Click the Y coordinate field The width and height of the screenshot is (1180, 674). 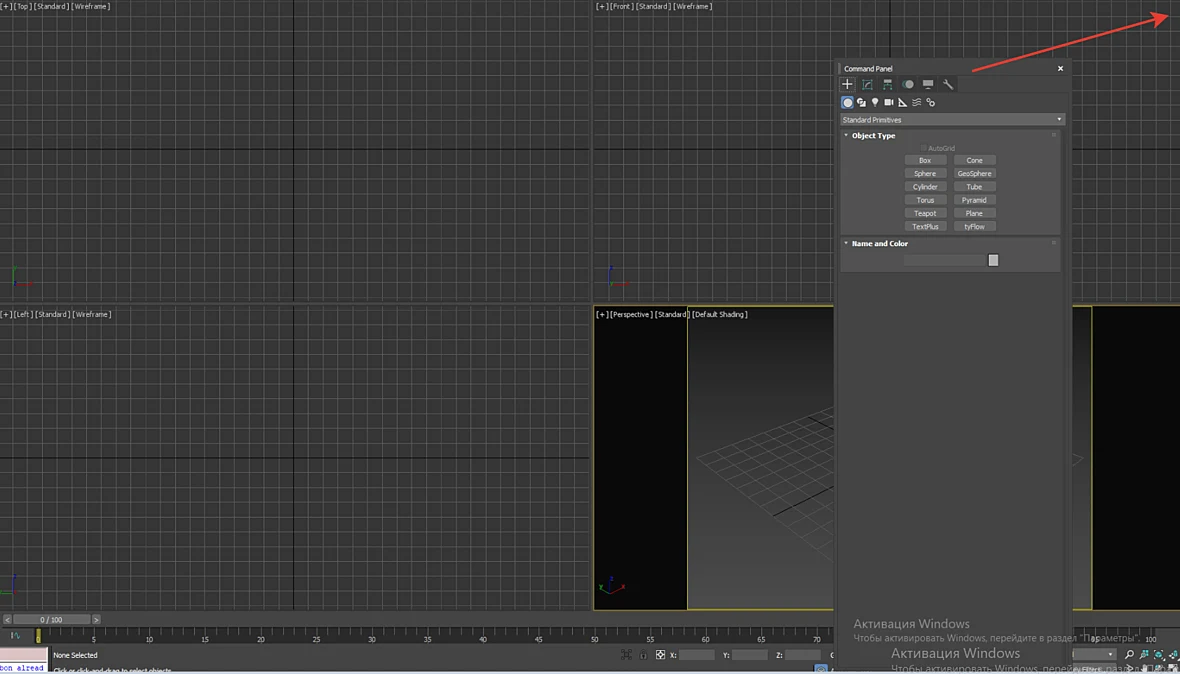point(750,655)
